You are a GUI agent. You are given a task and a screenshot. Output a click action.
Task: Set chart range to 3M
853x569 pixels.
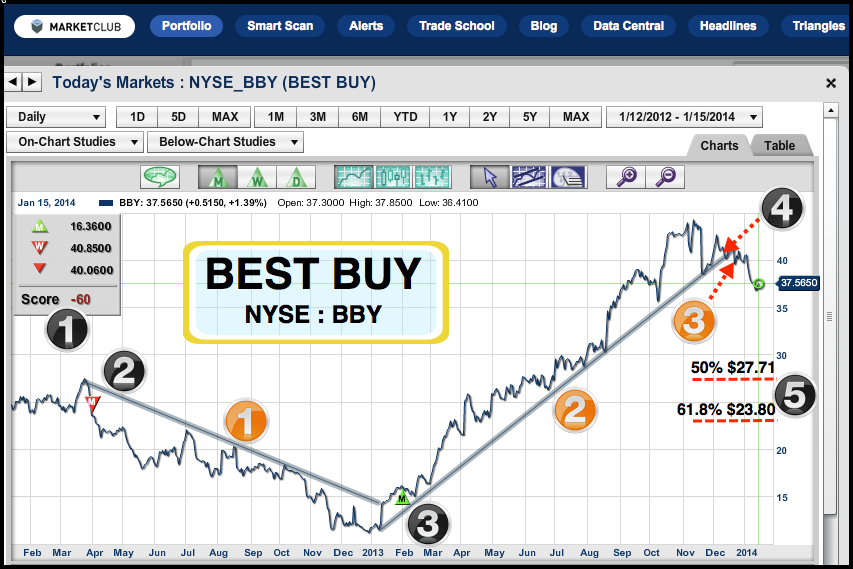(318, 117)
